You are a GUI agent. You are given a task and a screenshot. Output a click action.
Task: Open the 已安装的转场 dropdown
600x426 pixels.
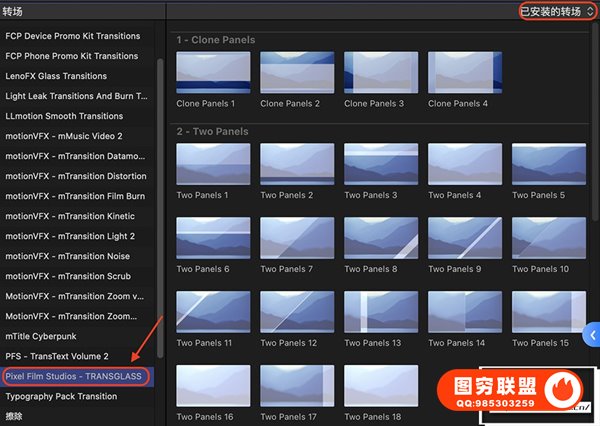[x=556, y=11]
